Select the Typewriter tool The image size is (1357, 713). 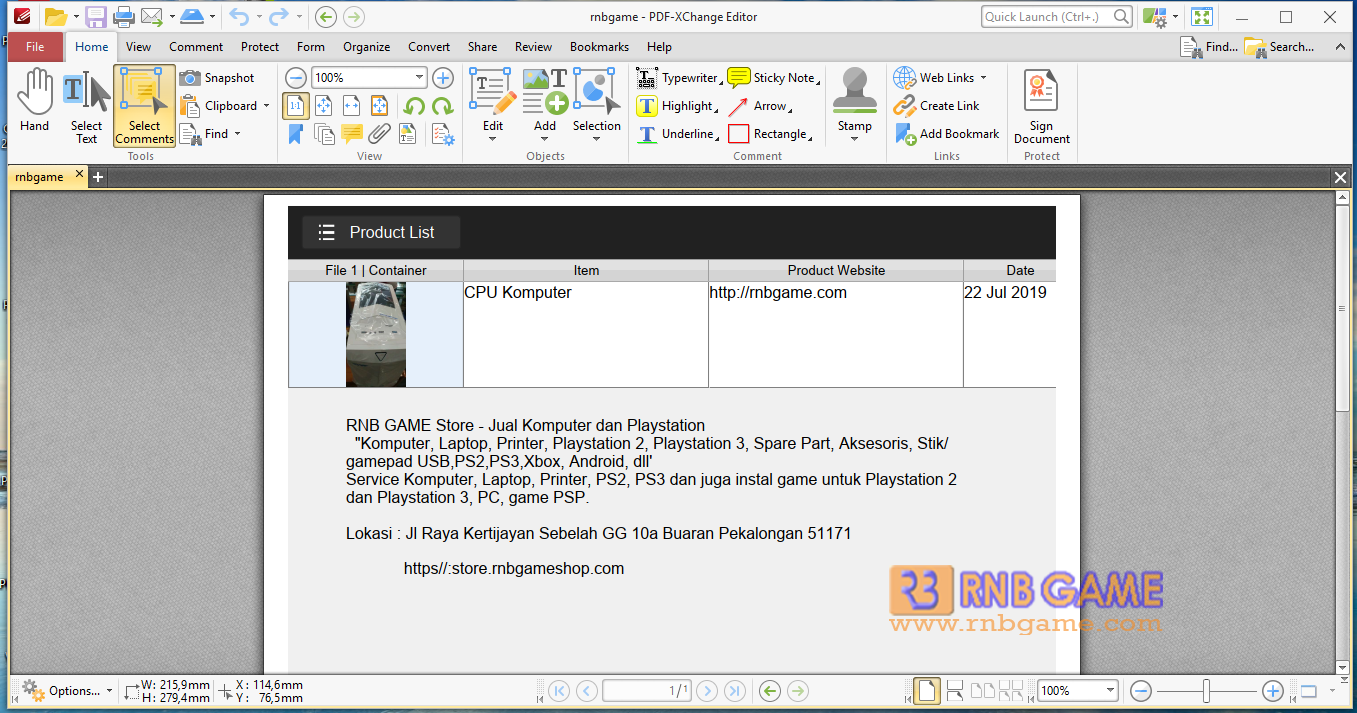pos(679,78)
